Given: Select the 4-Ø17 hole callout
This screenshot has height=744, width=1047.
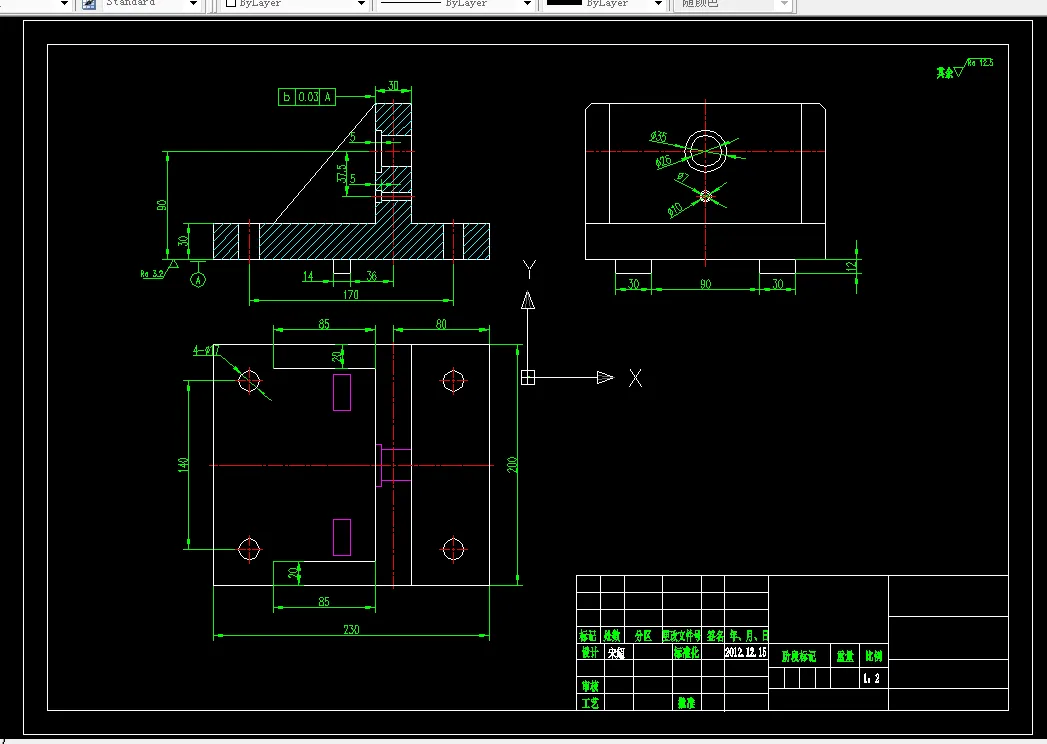Looking at the screenshot, I should tap(206, 350).
